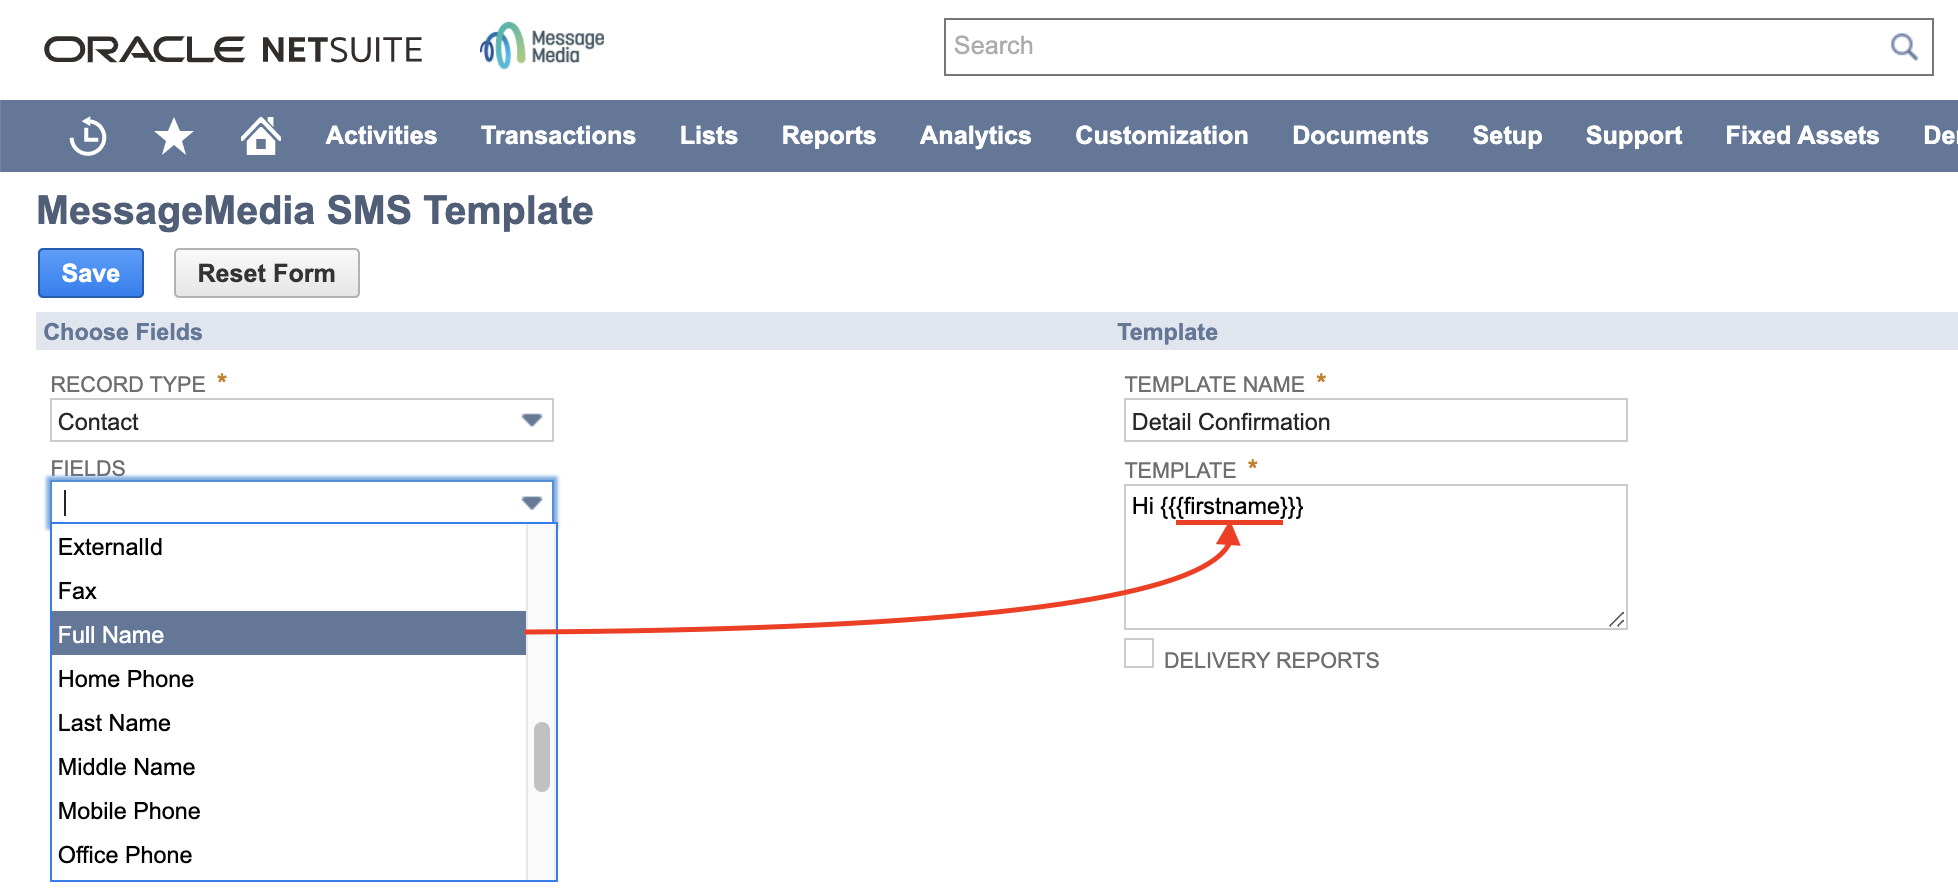This screenshot has height=892, width=1958.
Task: Open the Transactions menu
Action: click(558, 135)
